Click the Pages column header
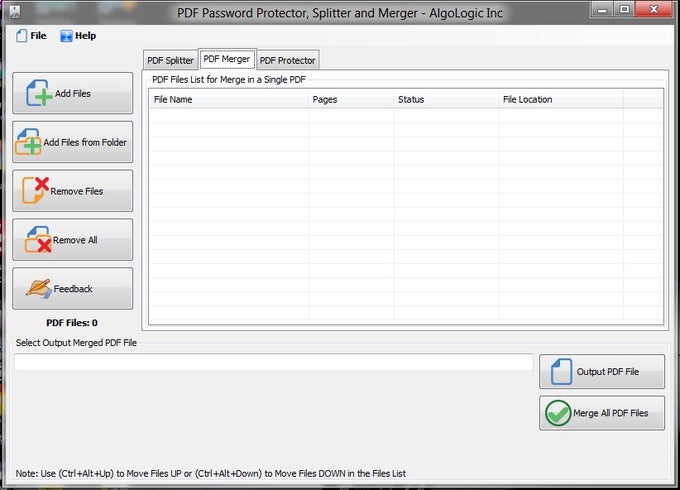 (351, 99)
